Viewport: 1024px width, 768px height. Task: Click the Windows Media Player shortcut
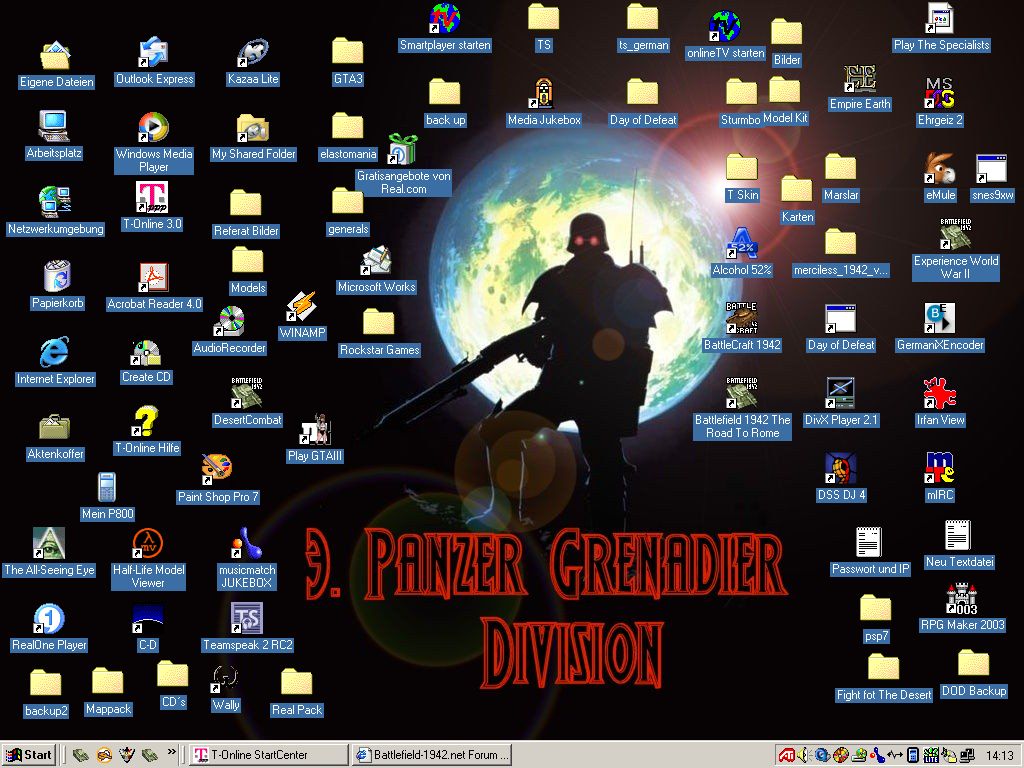coord(153,128)
